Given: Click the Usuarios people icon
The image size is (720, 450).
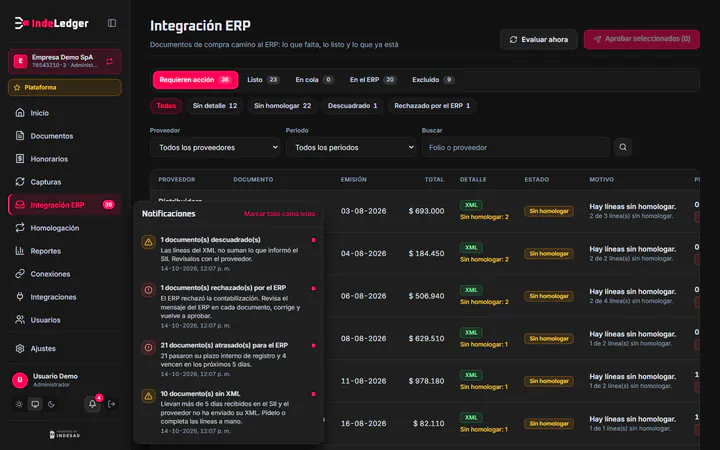Looking at the screenshot, I should (20, 320).
